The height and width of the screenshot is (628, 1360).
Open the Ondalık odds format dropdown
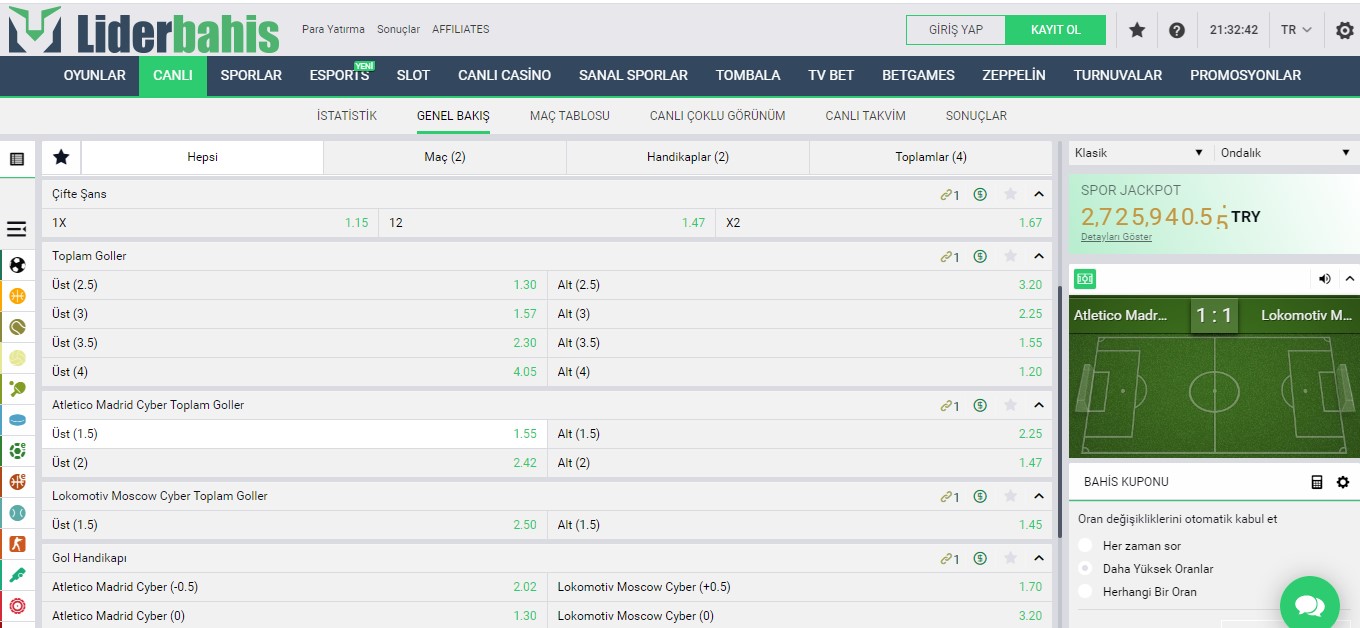pyautogui.click(x=1285, y=153)
